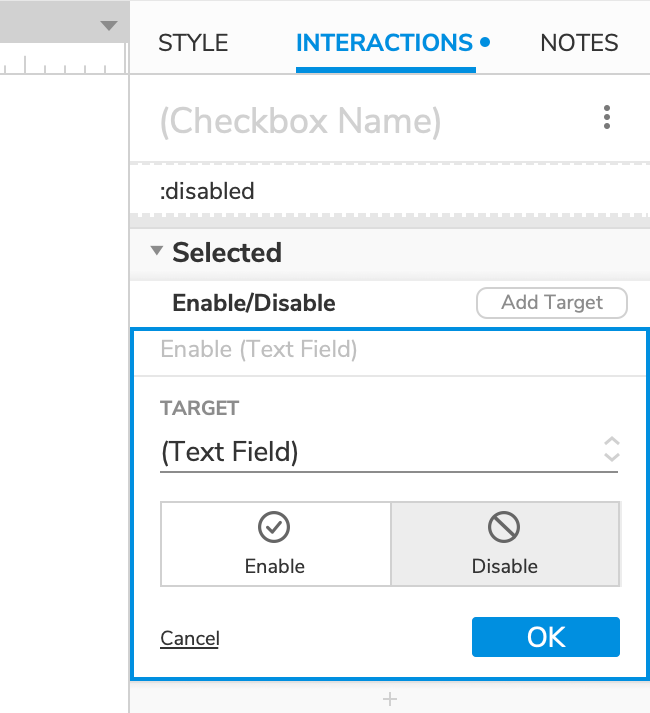Screen dimensions: 650x713
Task: Select the Enable option with checkmark icon
Action: (x=275, y=543)
